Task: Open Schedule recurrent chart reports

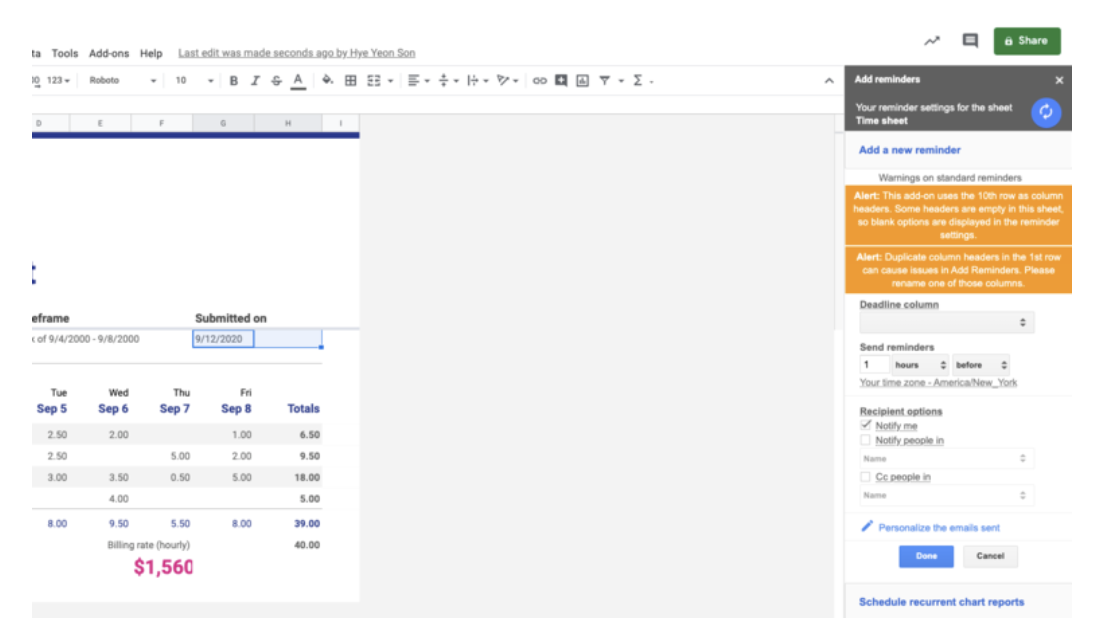Action: coord(941,602)
